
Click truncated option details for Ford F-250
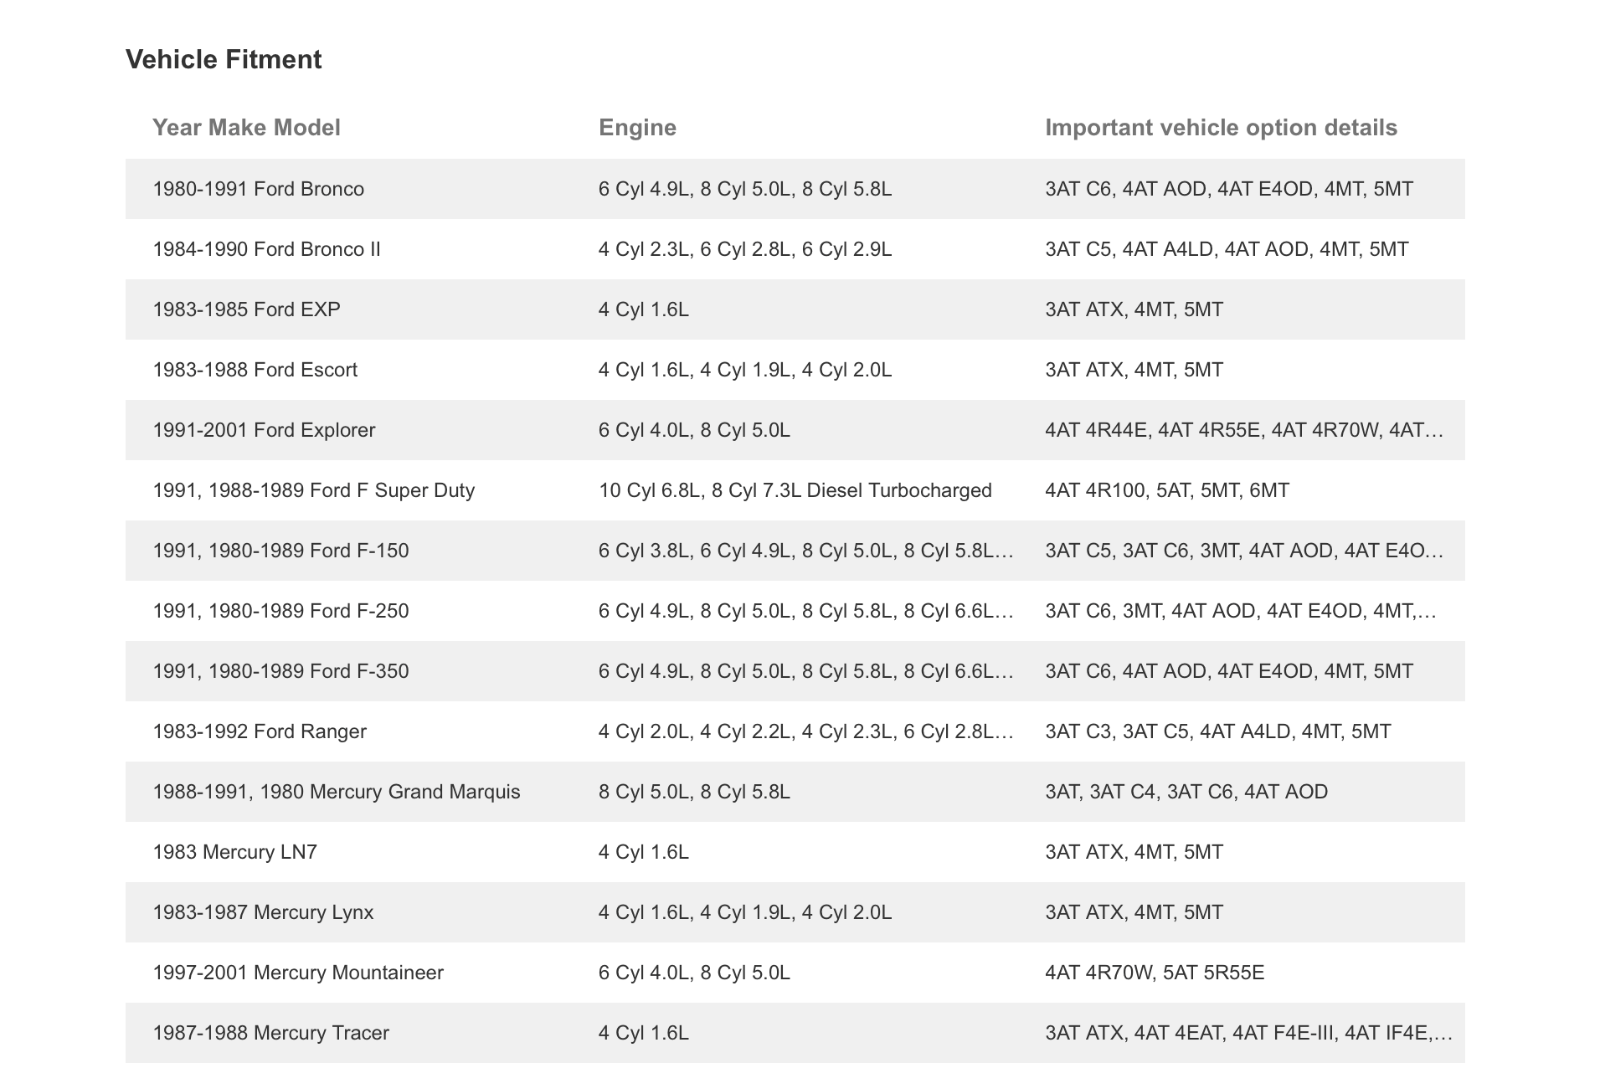[x=1240, y=611]
